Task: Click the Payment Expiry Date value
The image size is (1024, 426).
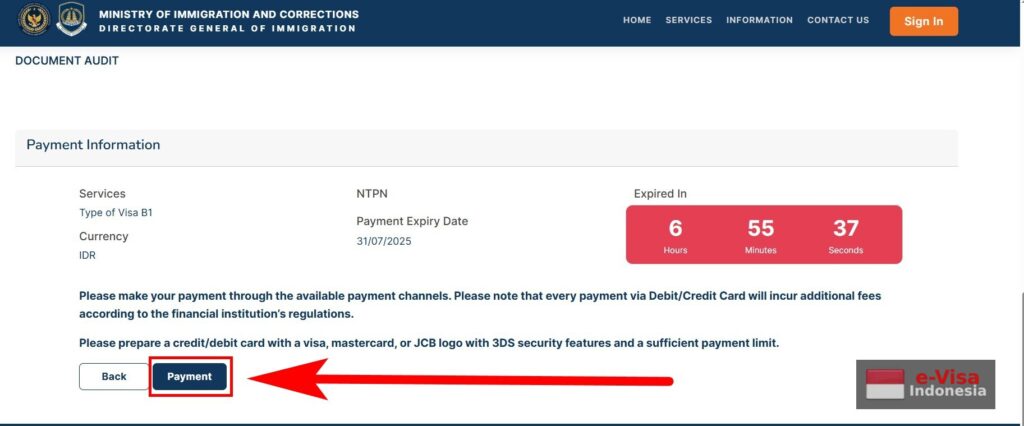Action: click(x=384, y=241)
